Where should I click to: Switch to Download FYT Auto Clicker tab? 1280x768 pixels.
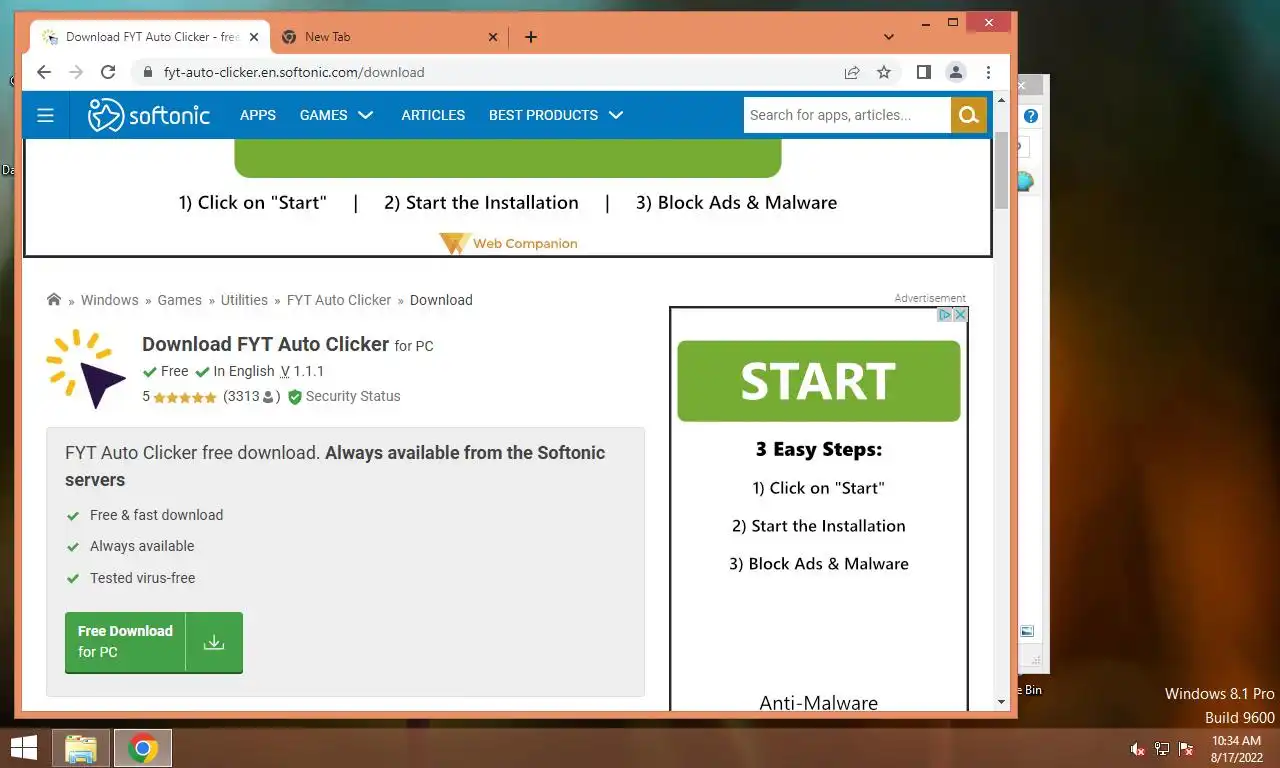coord(150,37)
